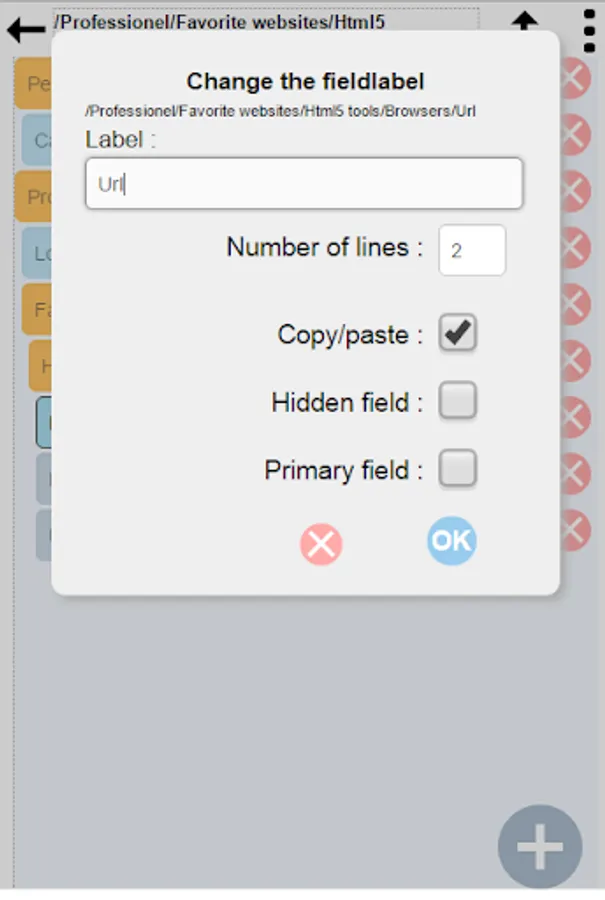Click the red delete icon in the topmost row
The image size is (605, 900).
click(576, 78)
